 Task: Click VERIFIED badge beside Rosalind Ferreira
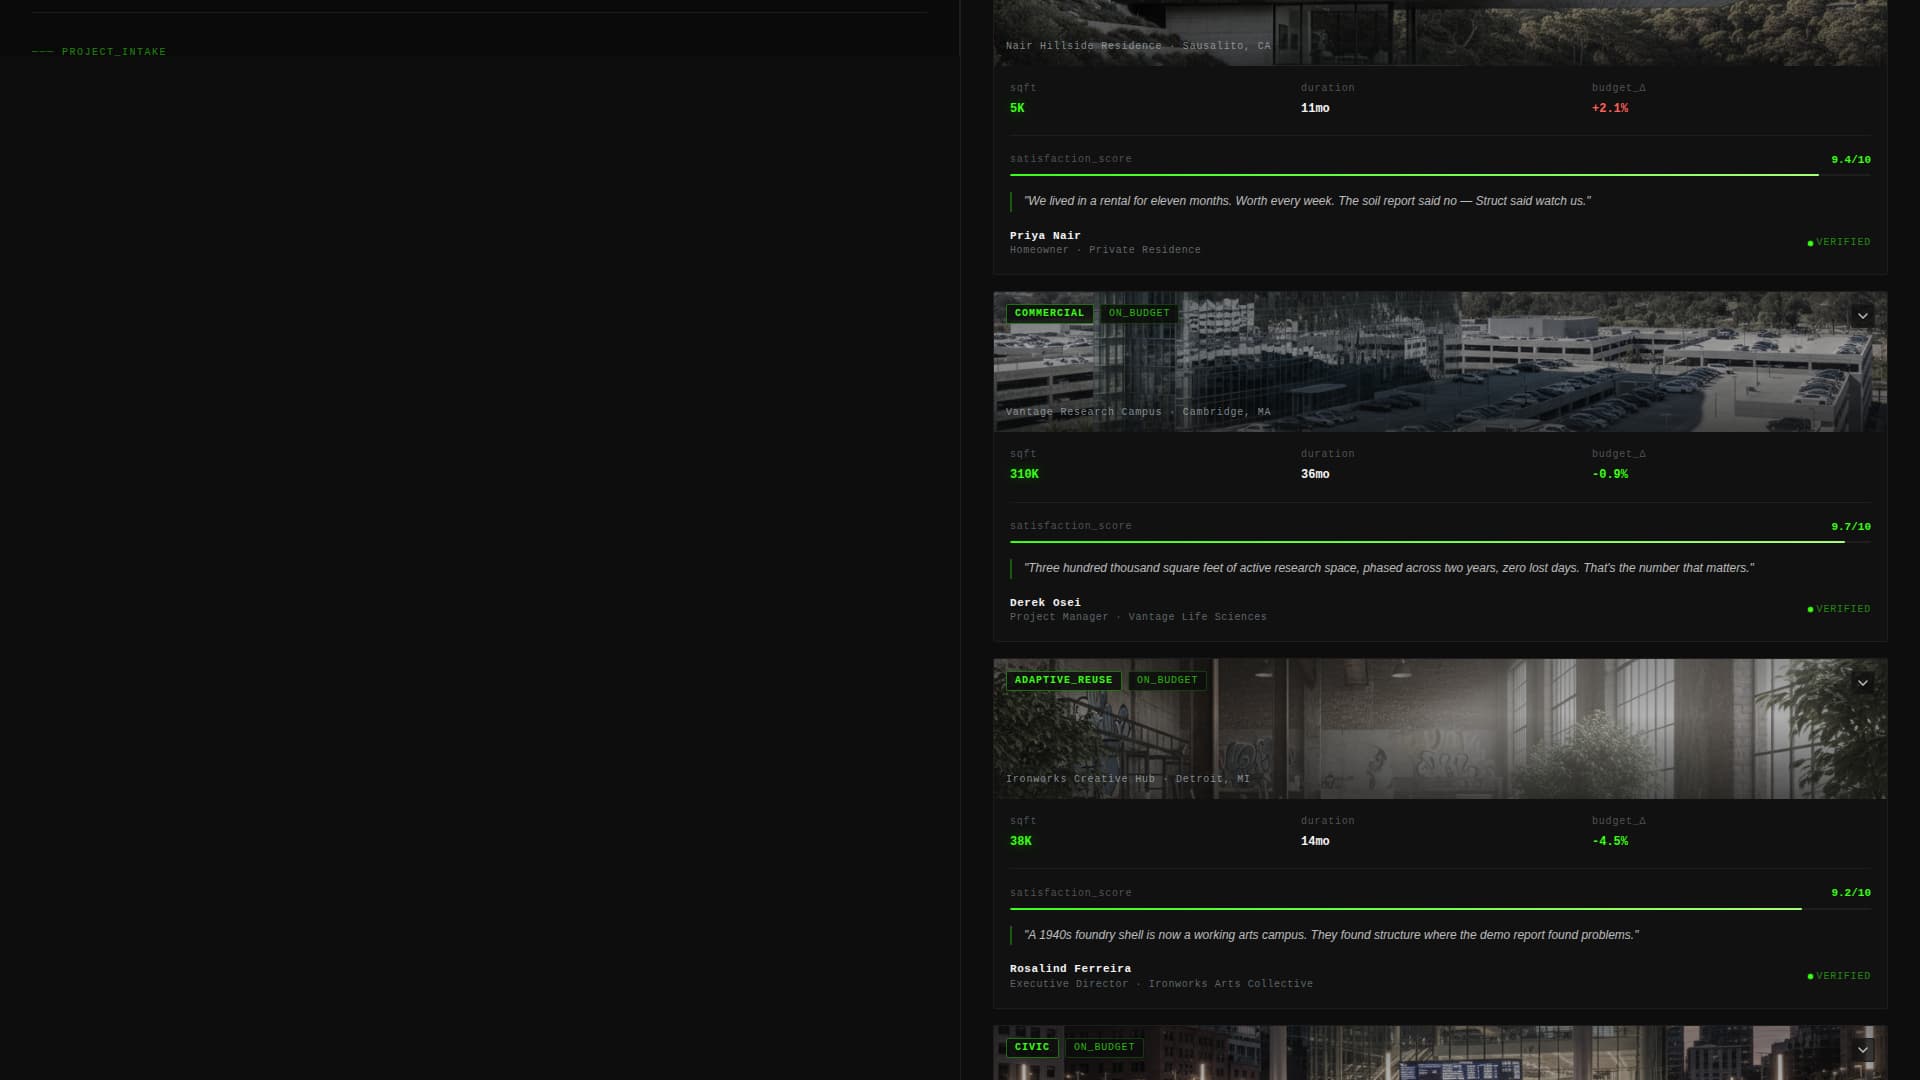coord(1839,976)
